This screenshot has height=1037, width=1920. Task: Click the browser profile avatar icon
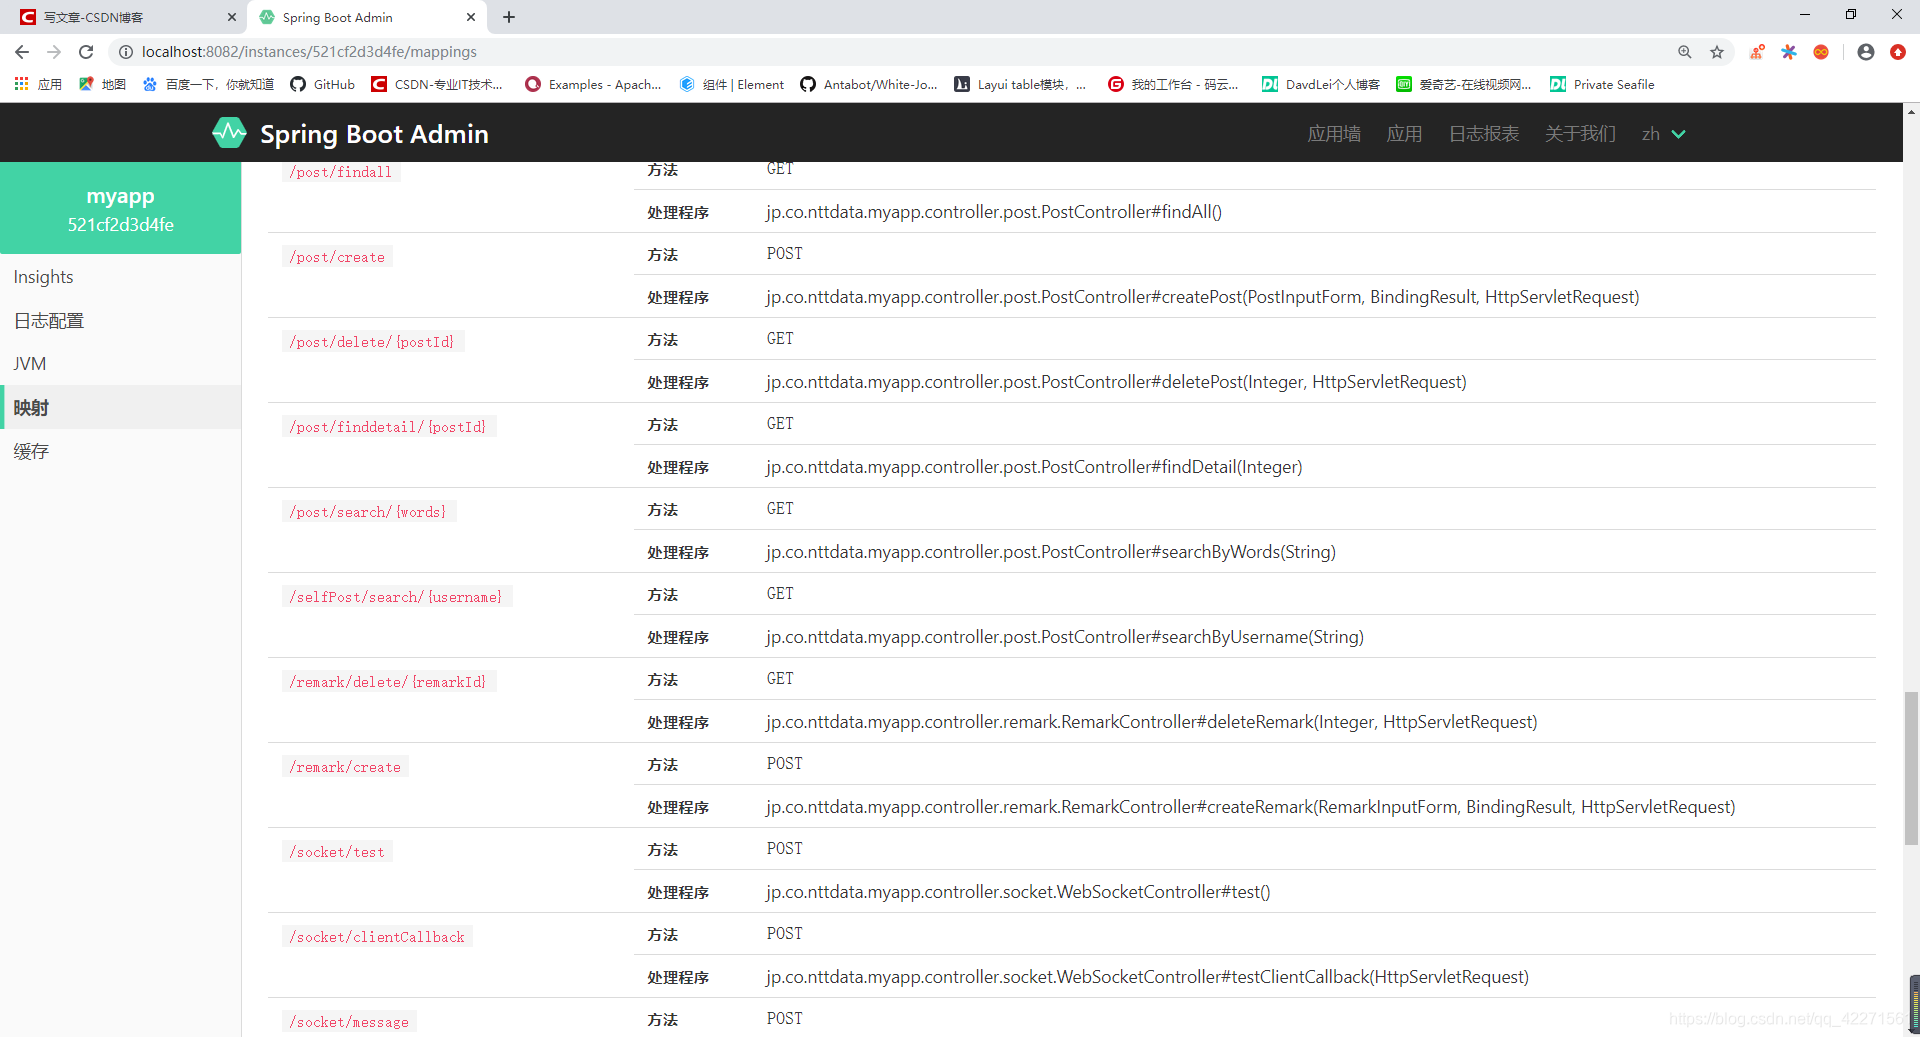click(1864, 52)
